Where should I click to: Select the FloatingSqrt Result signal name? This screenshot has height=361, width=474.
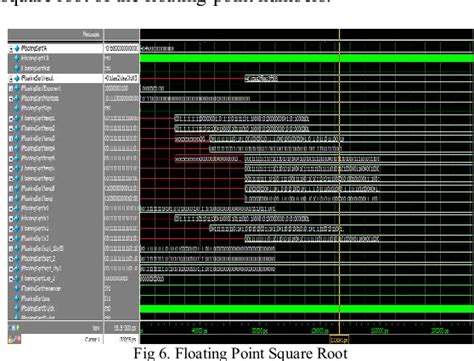(x=37, y=79)
